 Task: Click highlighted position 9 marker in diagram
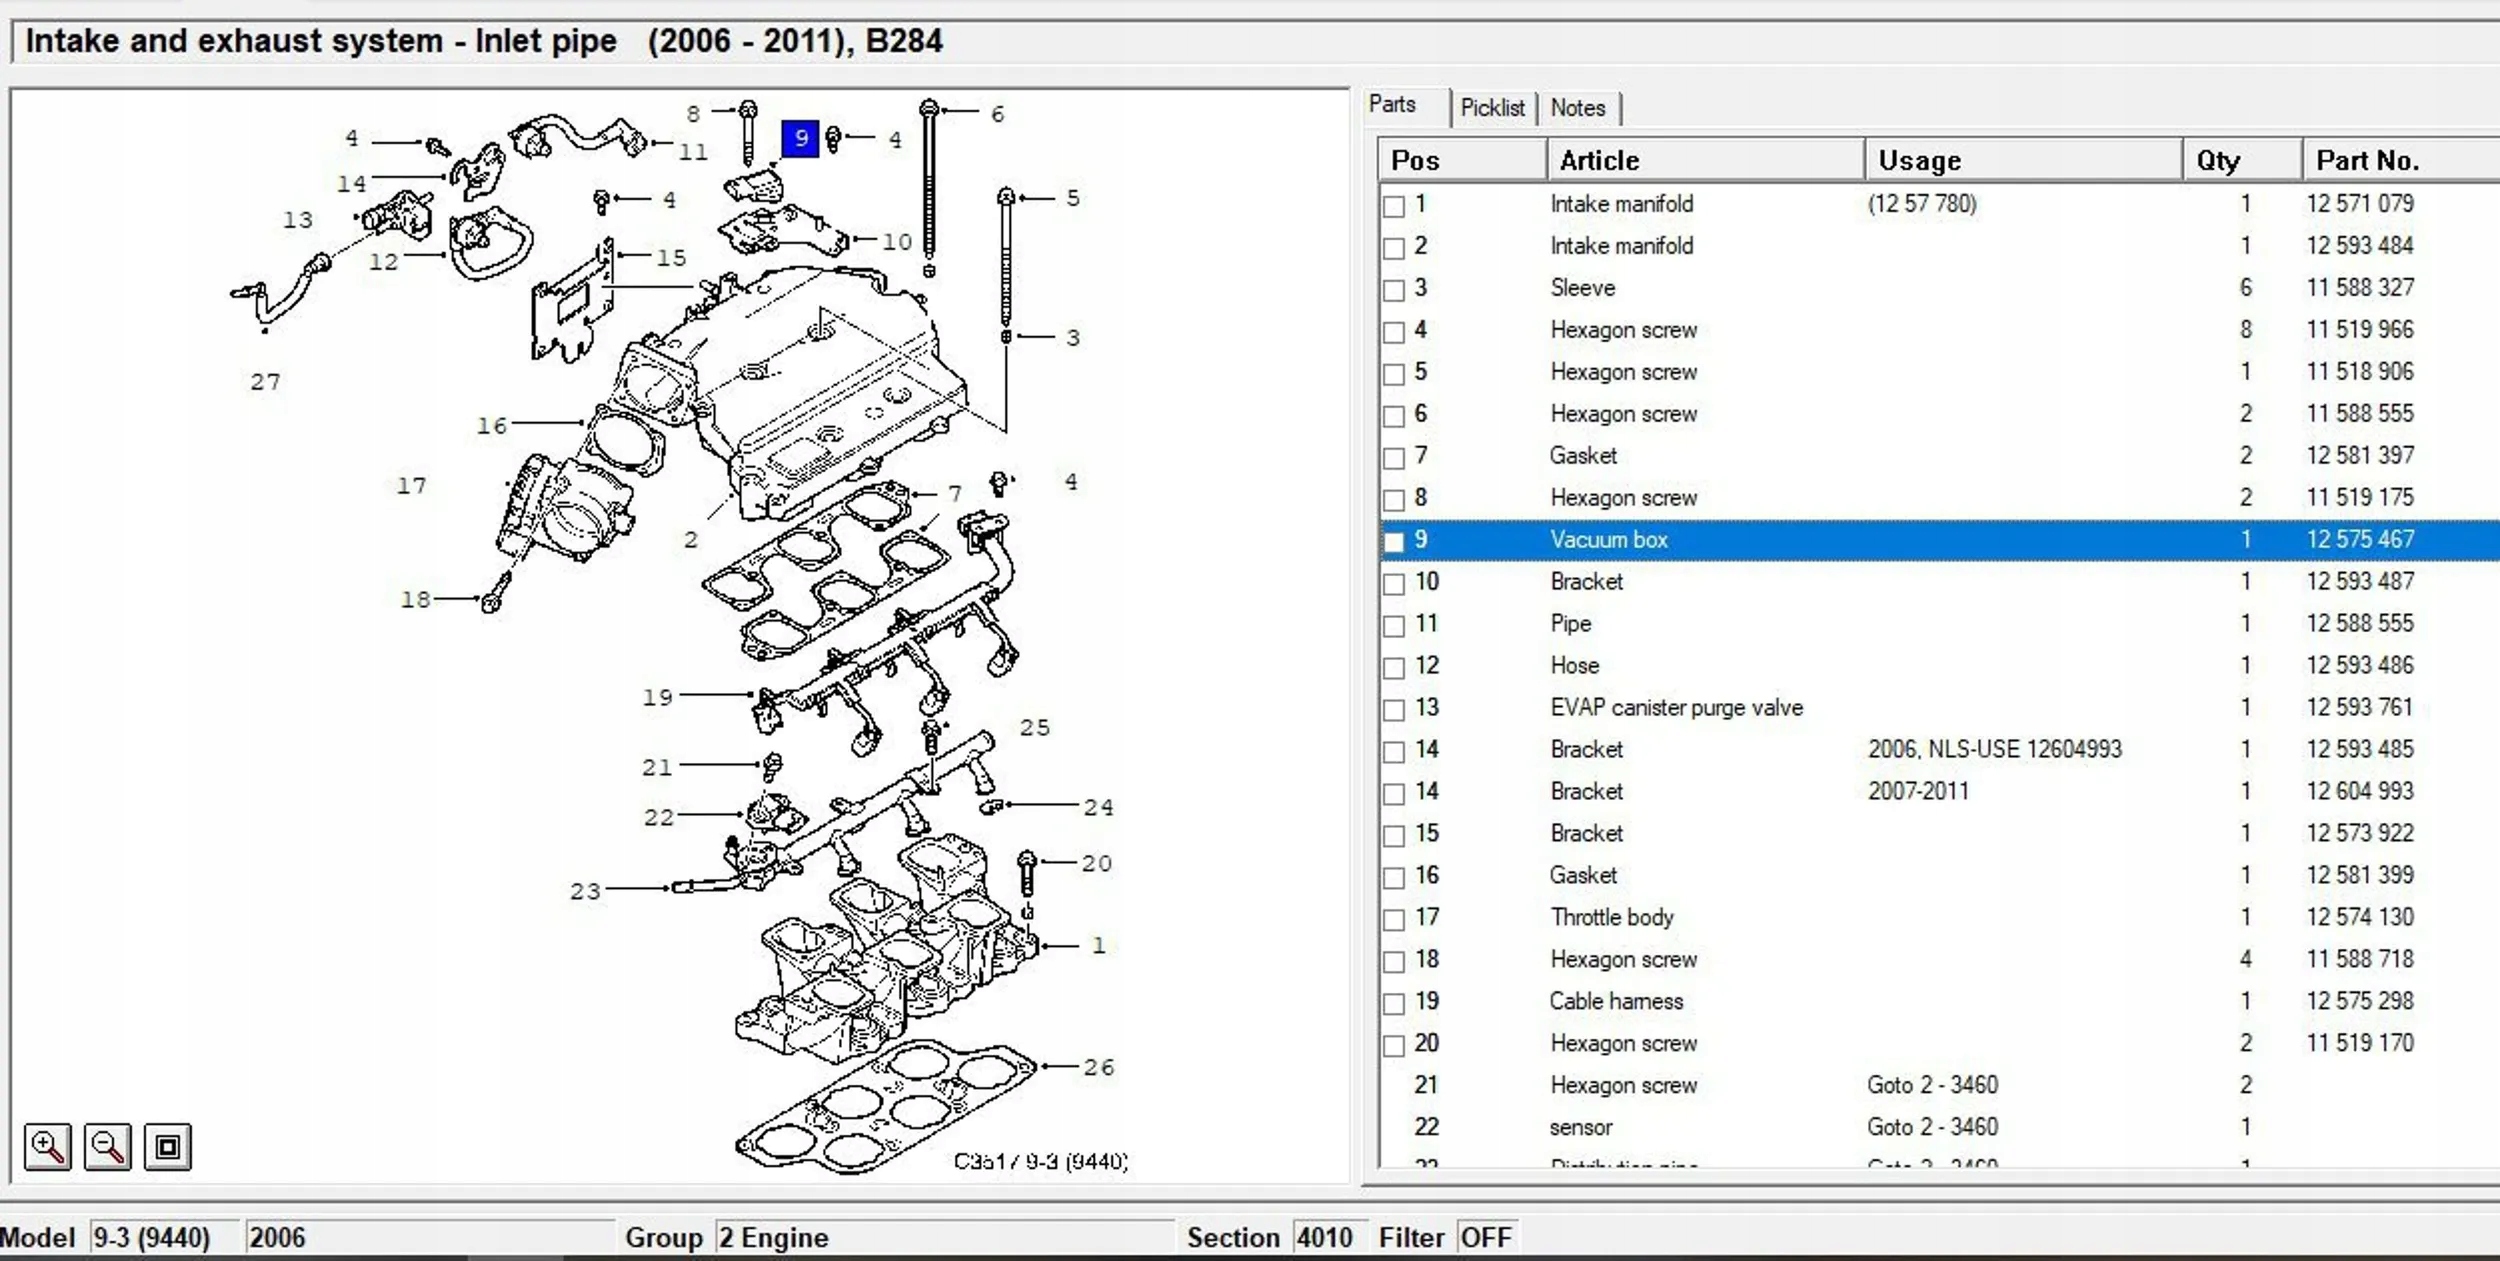(800, 138)
